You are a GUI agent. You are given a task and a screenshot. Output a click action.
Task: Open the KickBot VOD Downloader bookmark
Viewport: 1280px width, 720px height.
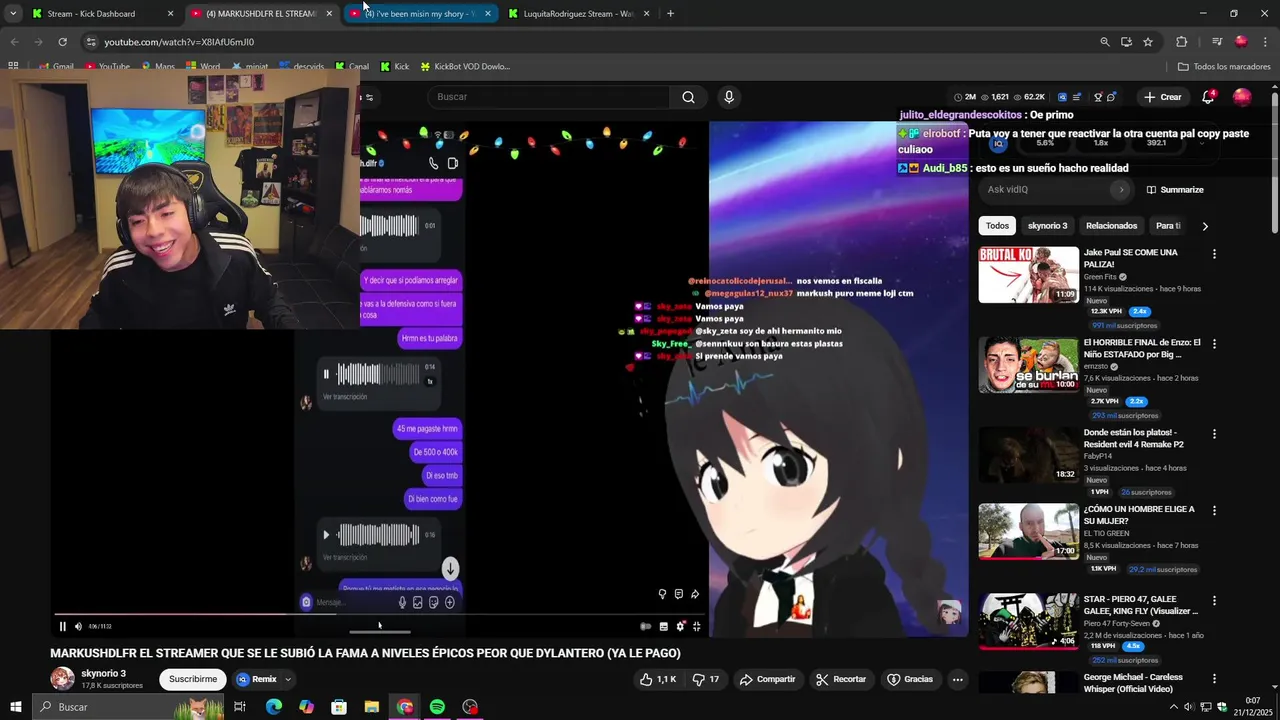pos(465,67)
